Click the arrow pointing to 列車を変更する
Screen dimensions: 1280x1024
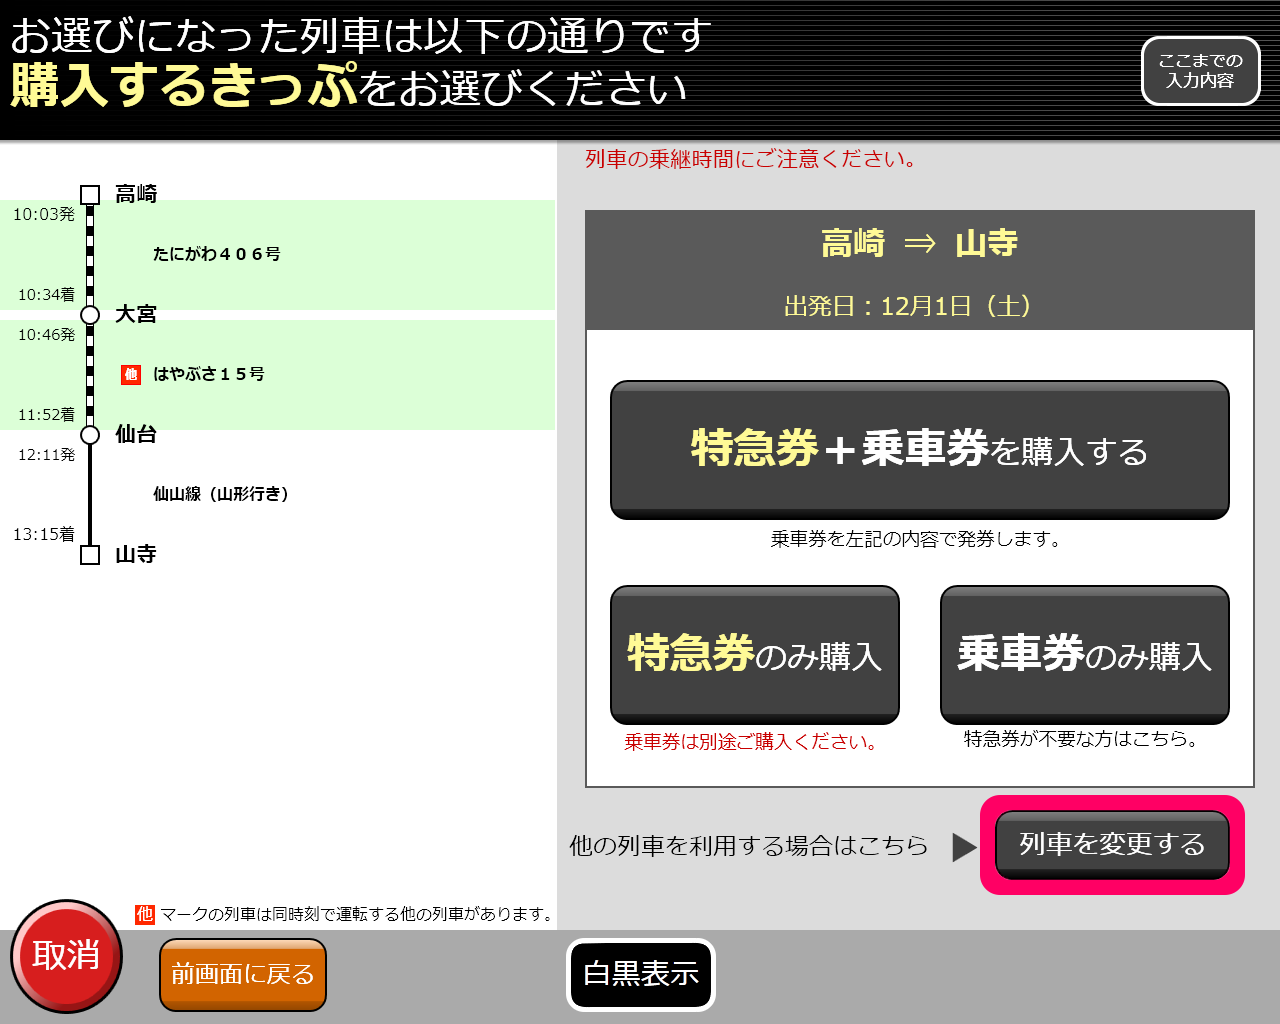(x=964, y=847)
